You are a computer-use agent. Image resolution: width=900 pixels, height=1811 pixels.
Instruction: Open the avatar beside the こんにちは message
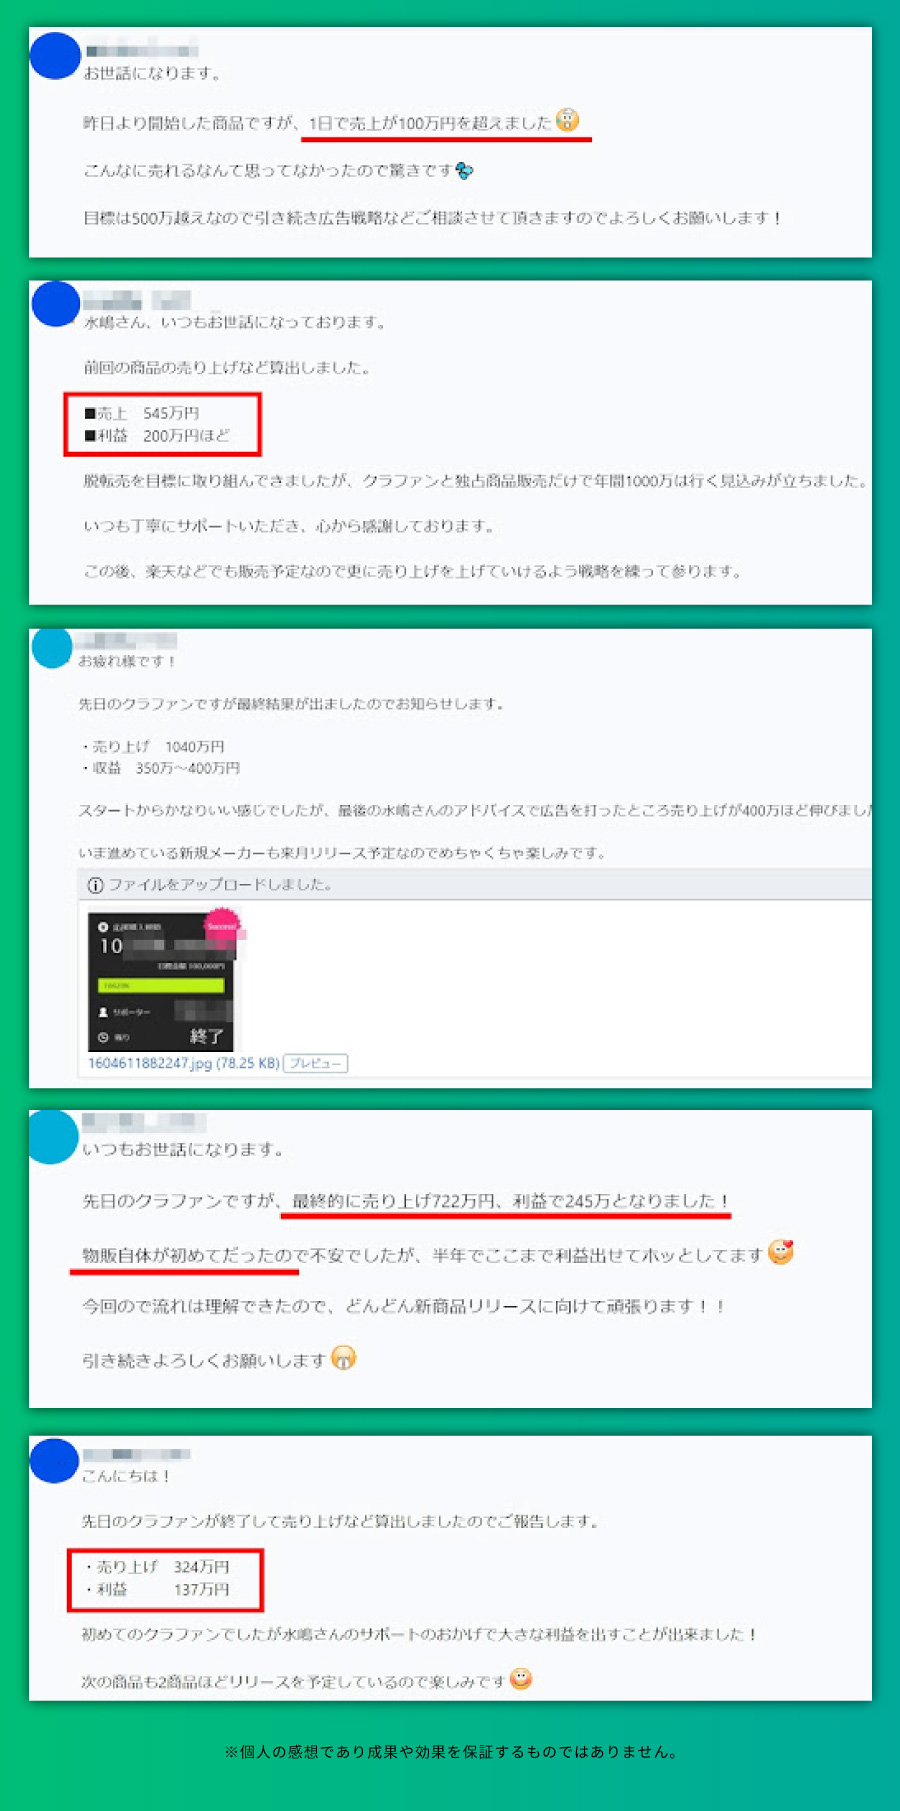tap(55, 1461)
